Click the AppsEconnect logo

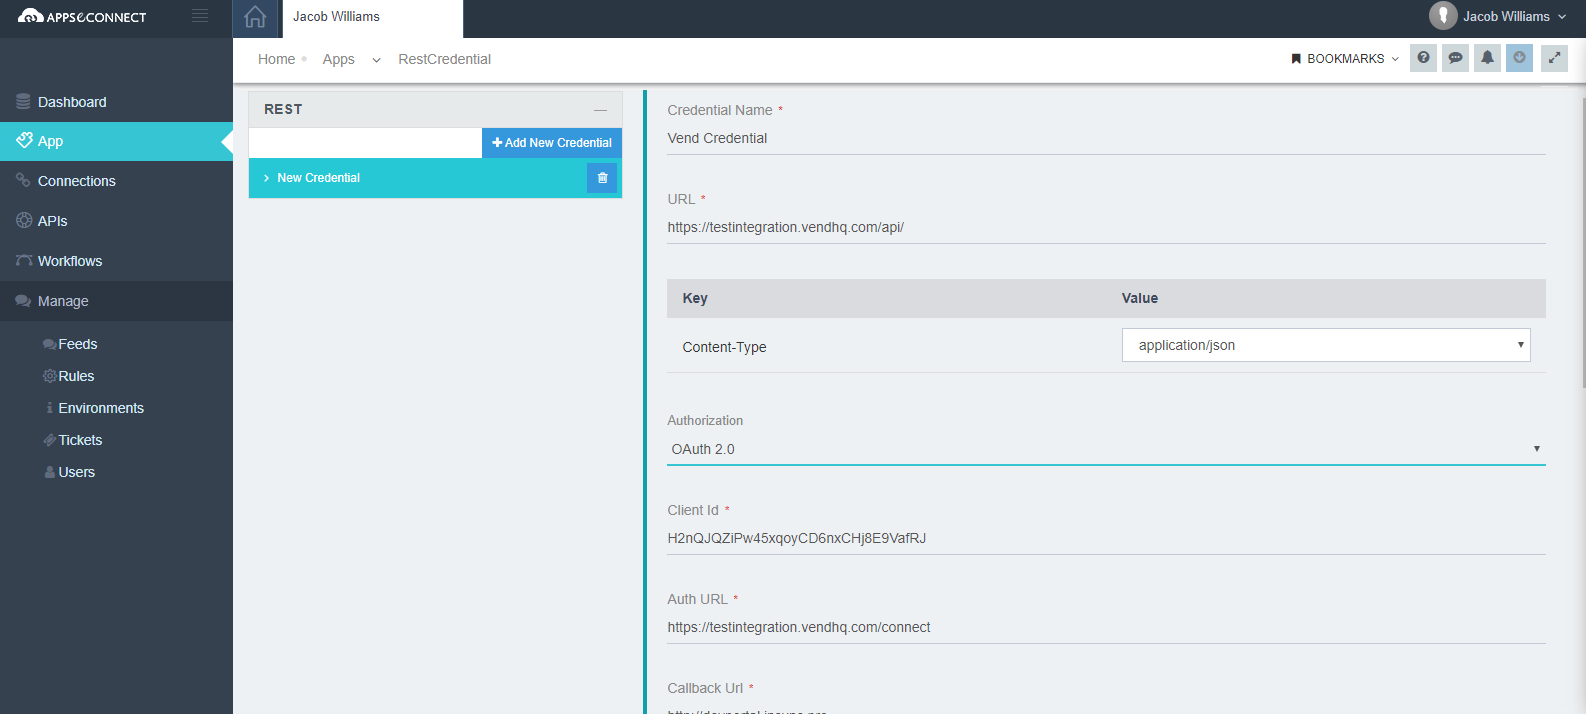click(x=82, y=17)
